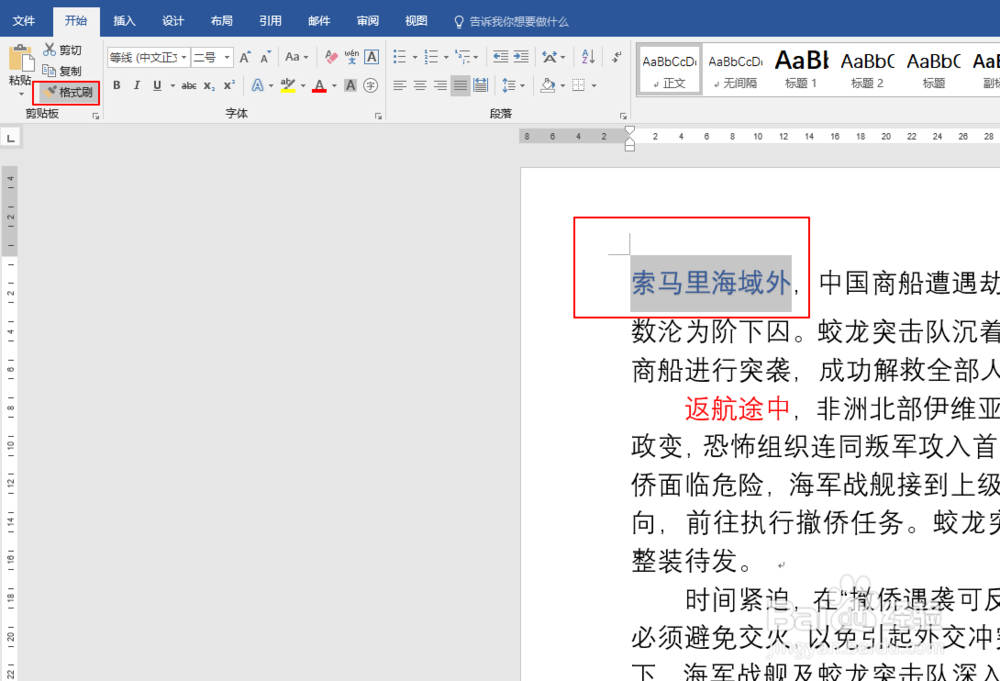Toggle italic formatting
This screenshot has width=1000, height=681.
pyautogui.click(x=136, y=86)
